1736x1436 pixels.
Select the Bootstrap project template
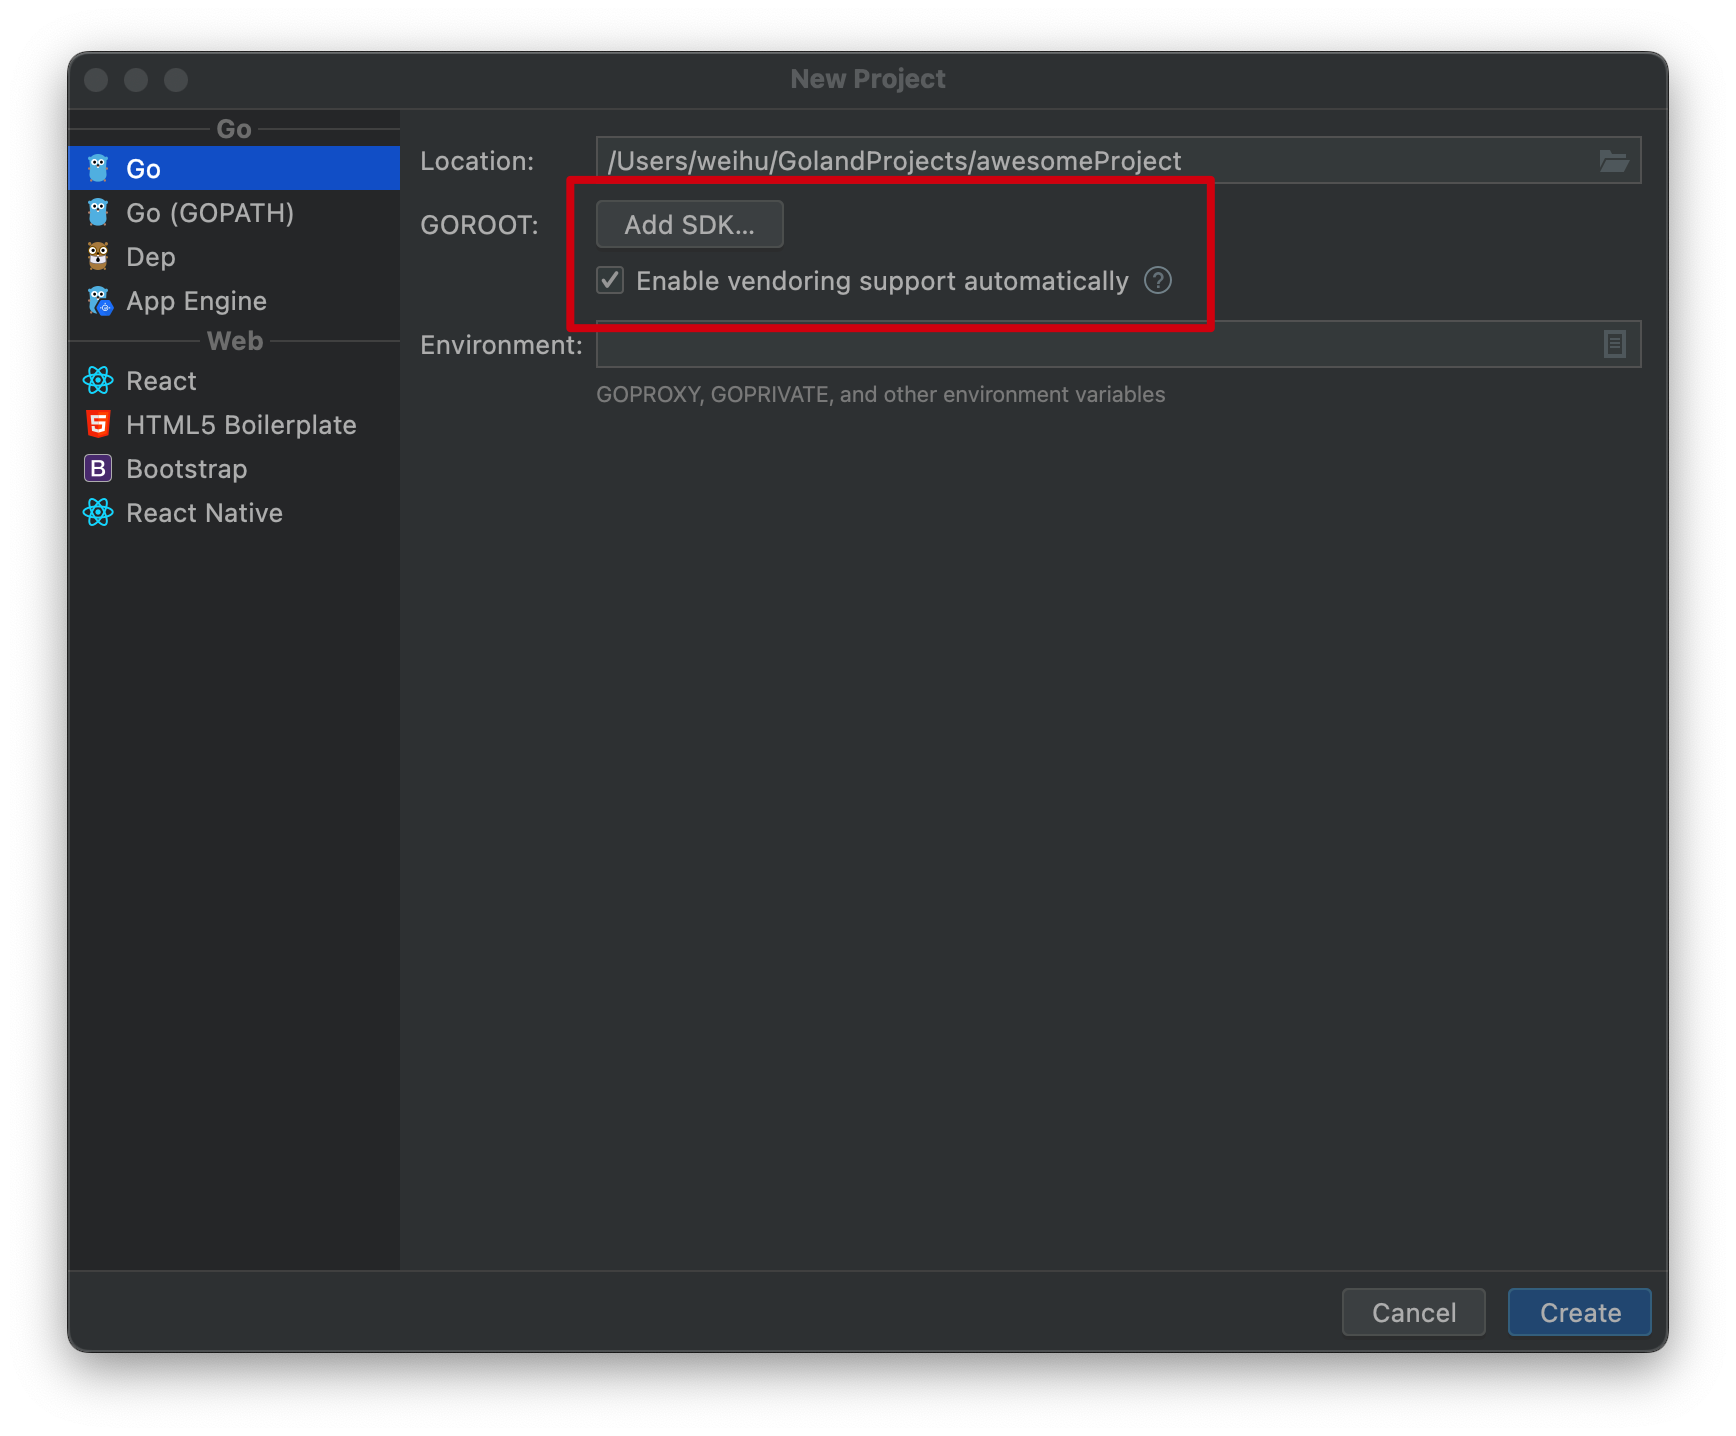234,468
